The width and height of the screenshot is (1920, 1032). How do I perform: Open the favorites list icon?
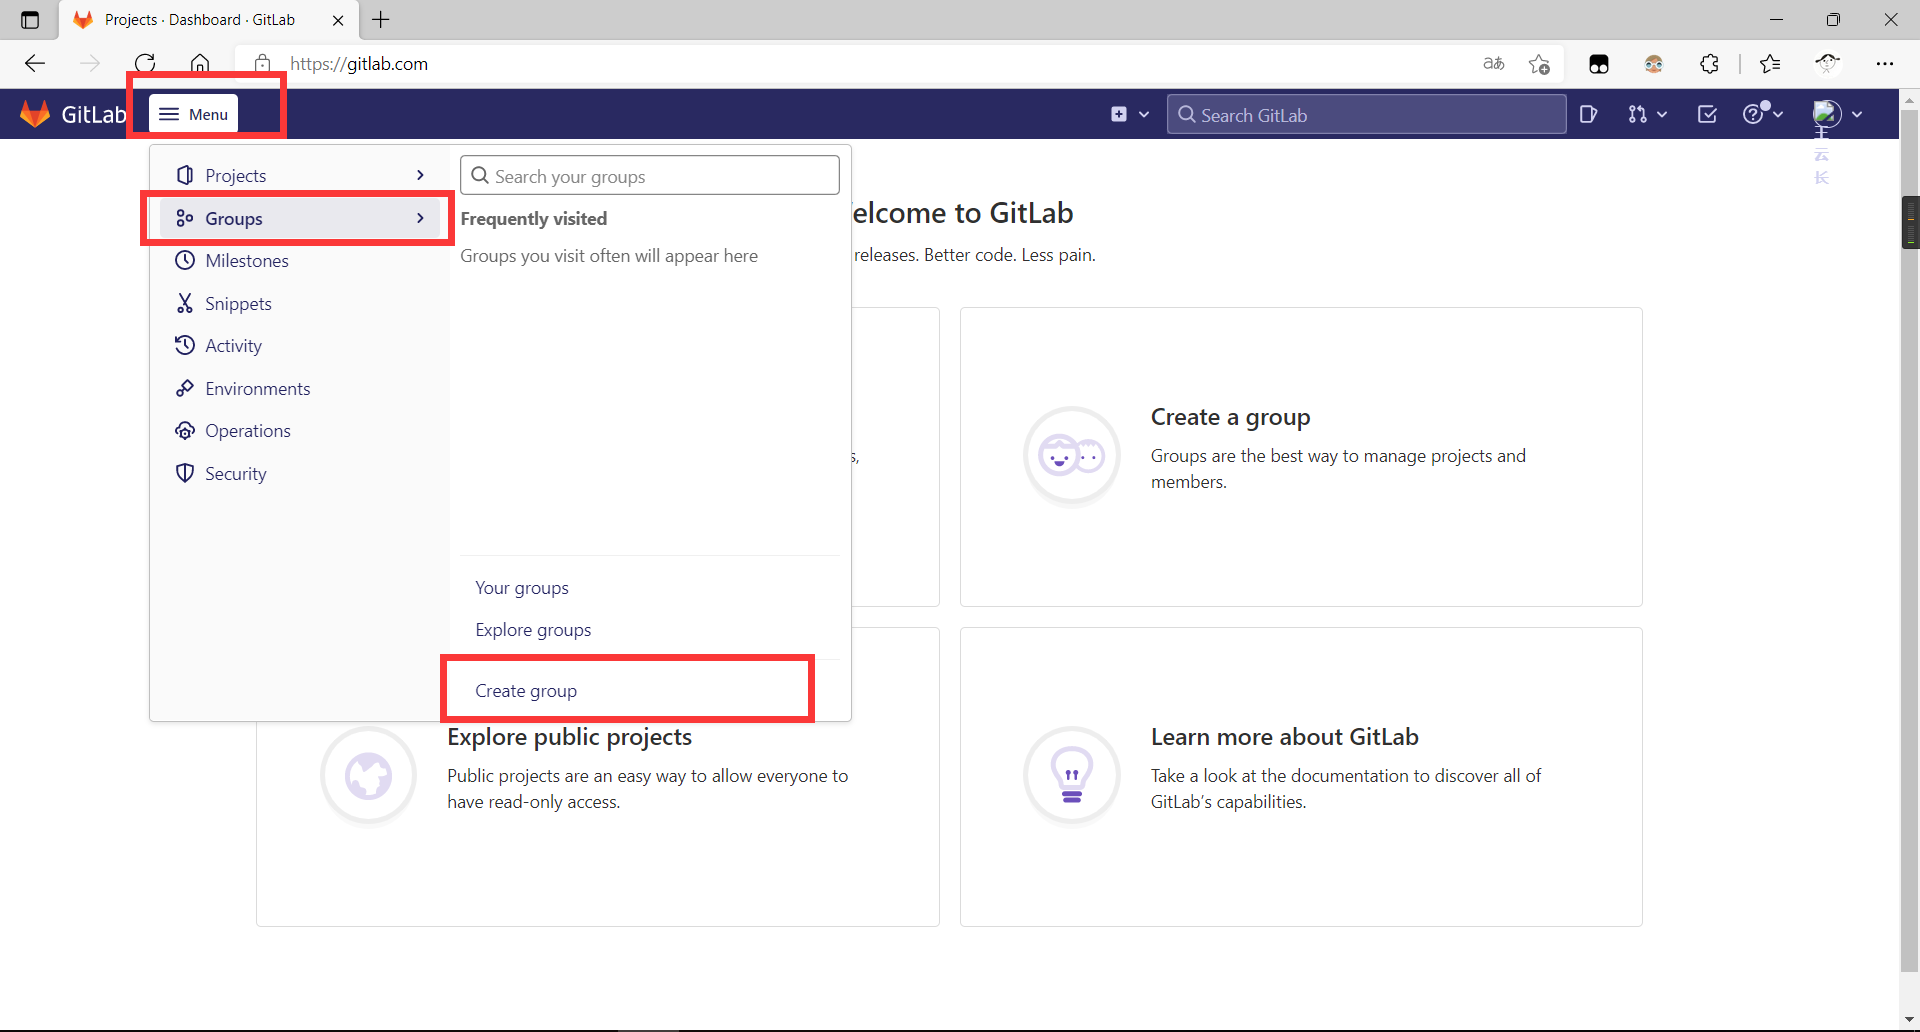(1770, 64)
